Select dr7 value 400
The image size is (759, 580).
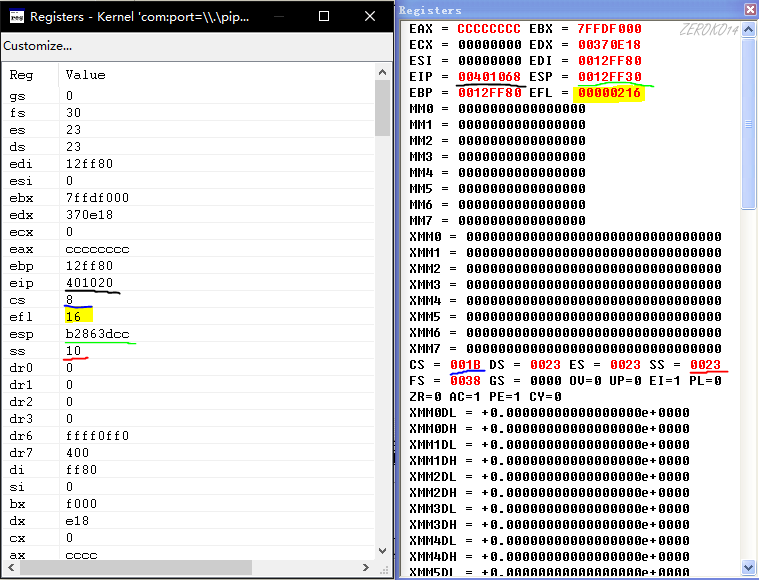[x=77, y=453]
